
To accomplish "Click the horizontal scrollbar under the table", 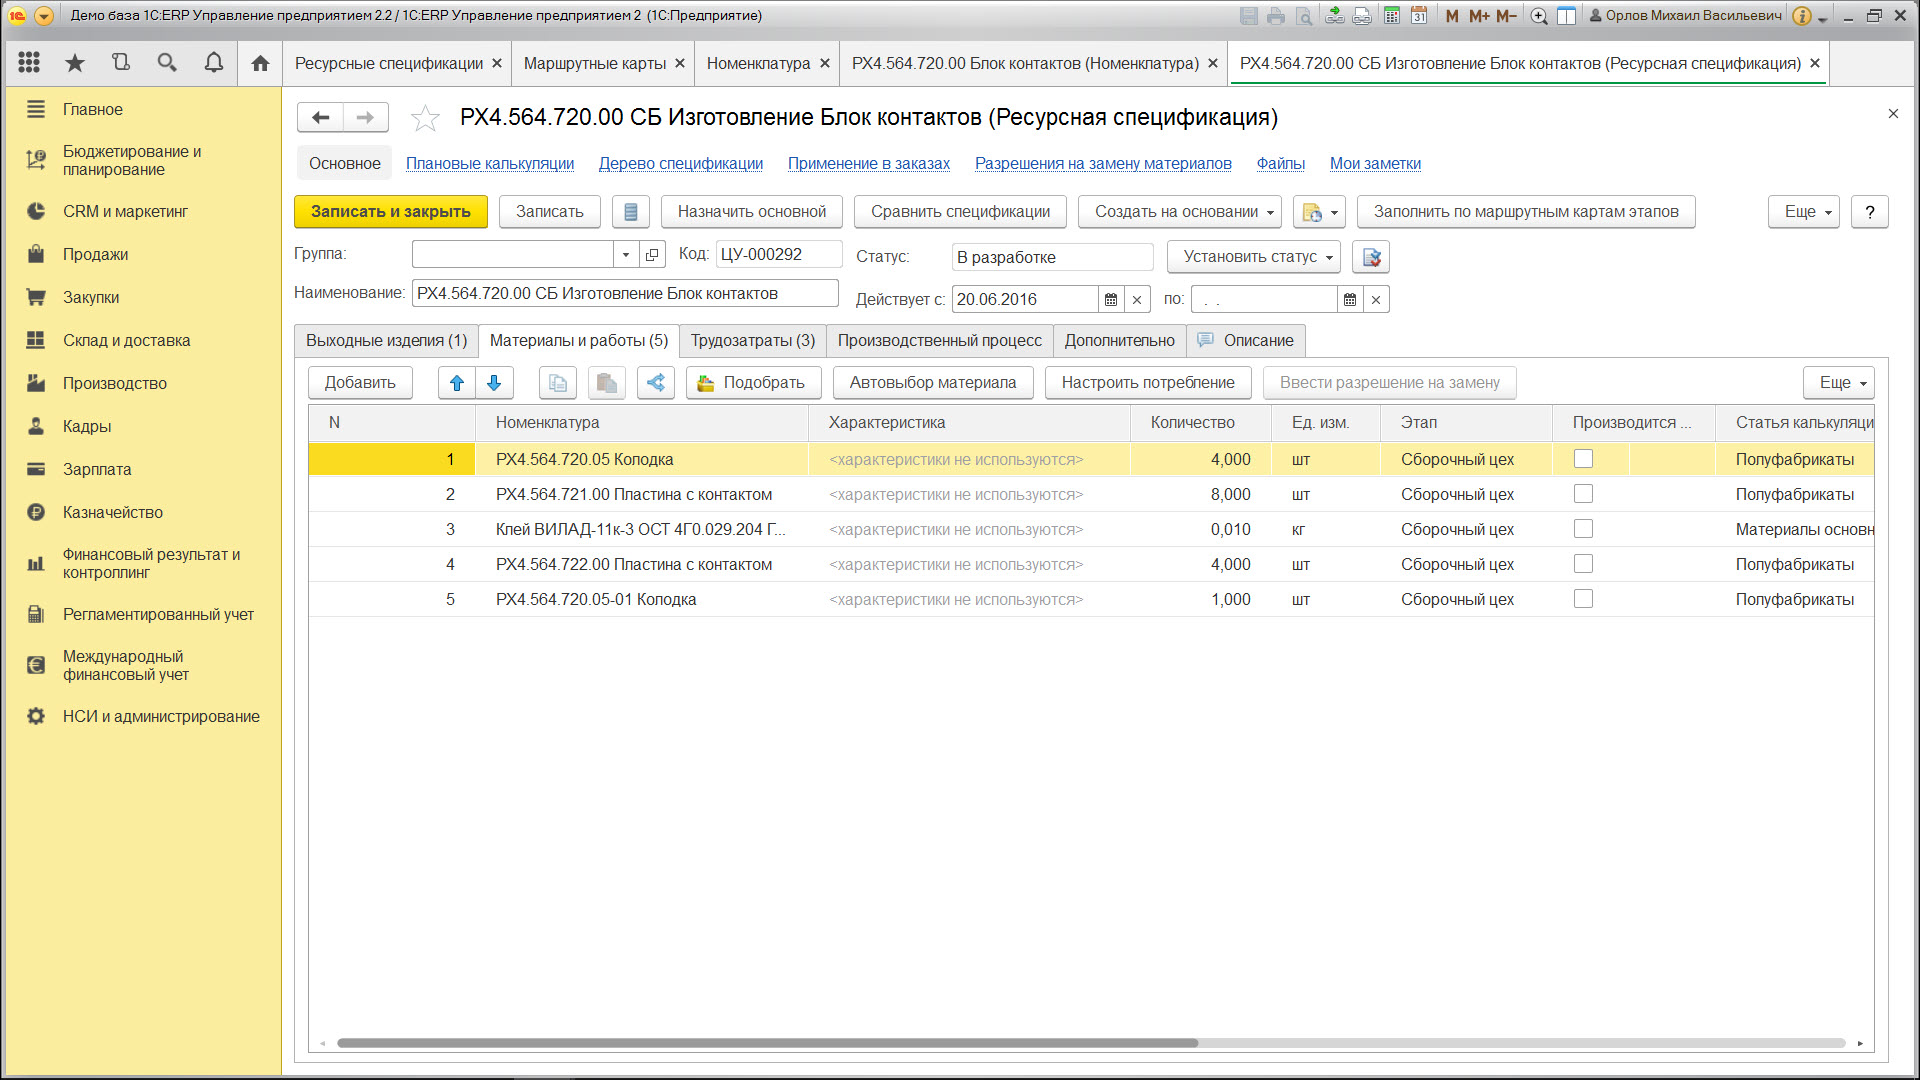I will click(767, 1043).
